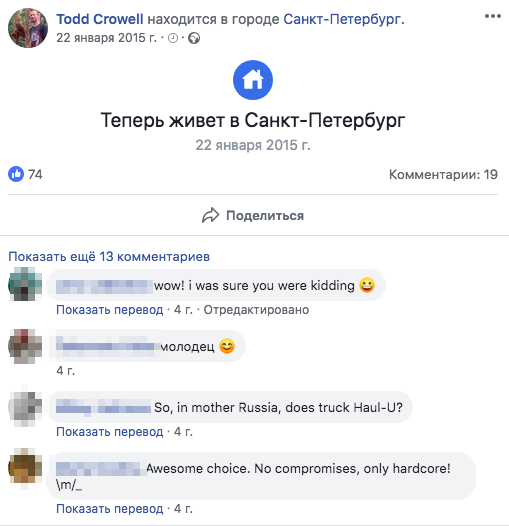Open the 74 likes count list
The height and width of the screenshot is (526, 509).
click(35, 174)
